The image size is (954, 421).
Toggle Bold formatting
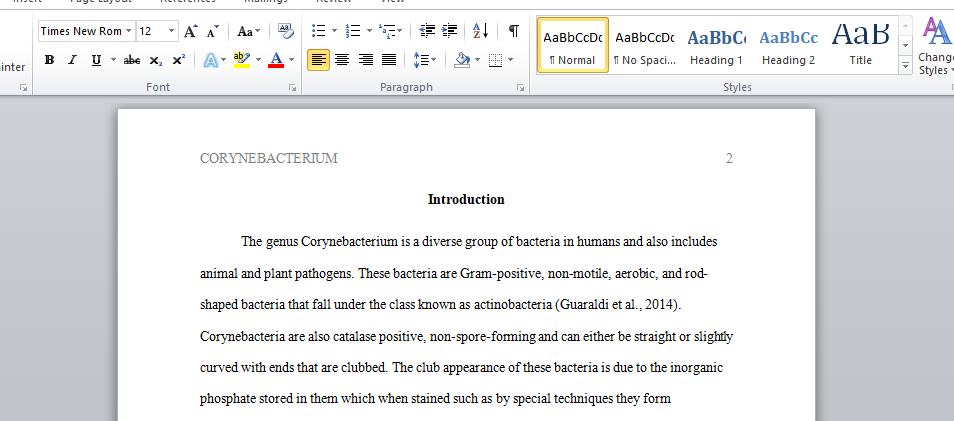49,60
